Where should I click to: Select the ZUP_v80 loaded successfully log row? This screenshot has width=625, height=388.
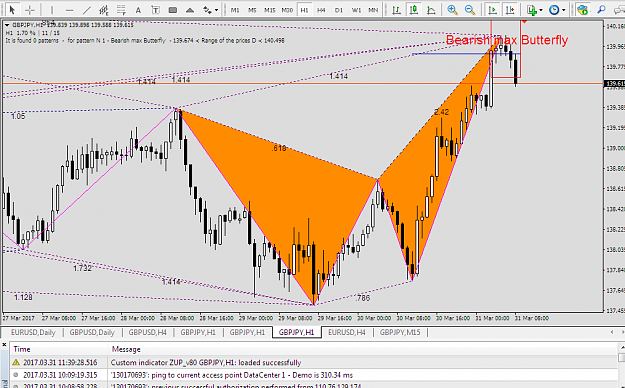click(x=314, y=362)
